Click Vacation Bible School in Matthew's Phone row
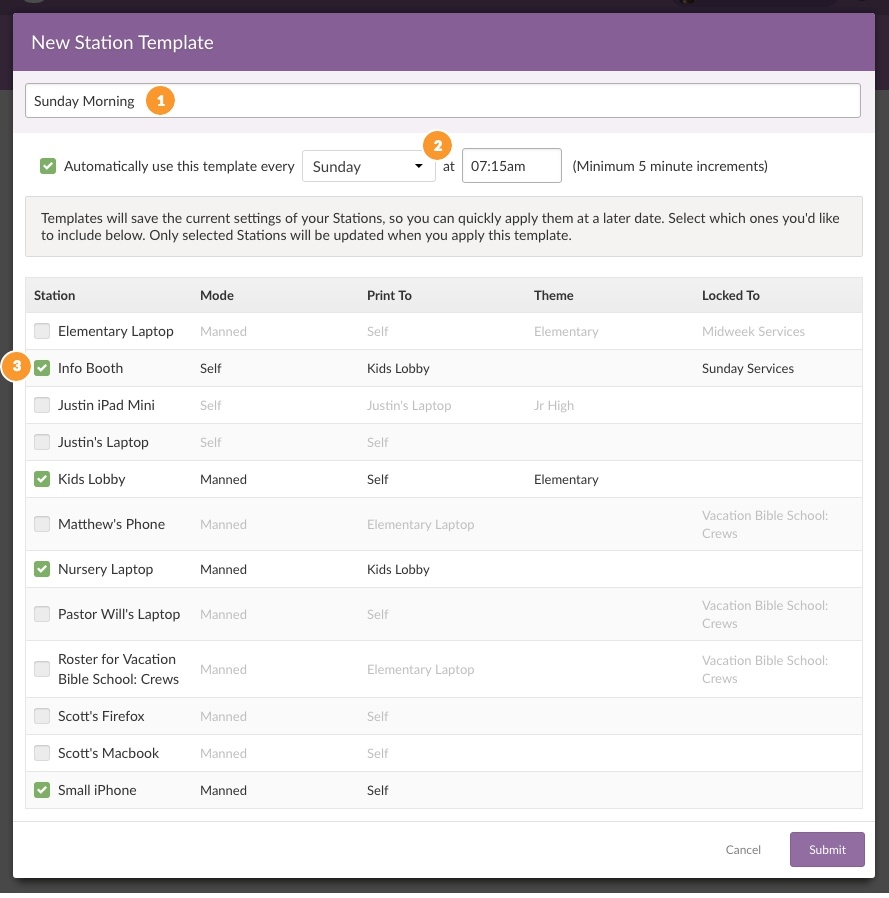 pyautogui.click(x=765, y=524)
